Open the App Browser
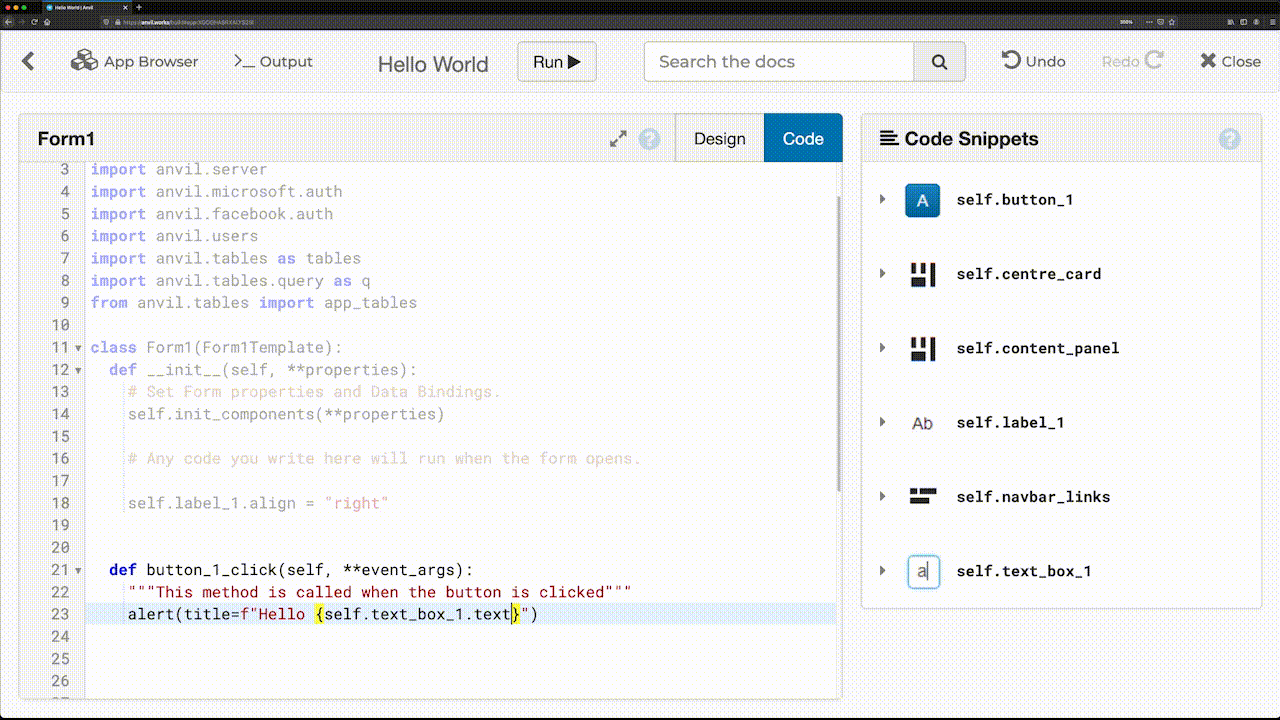The width and height of the screenshot is (1280, 720). pos(135,61)
